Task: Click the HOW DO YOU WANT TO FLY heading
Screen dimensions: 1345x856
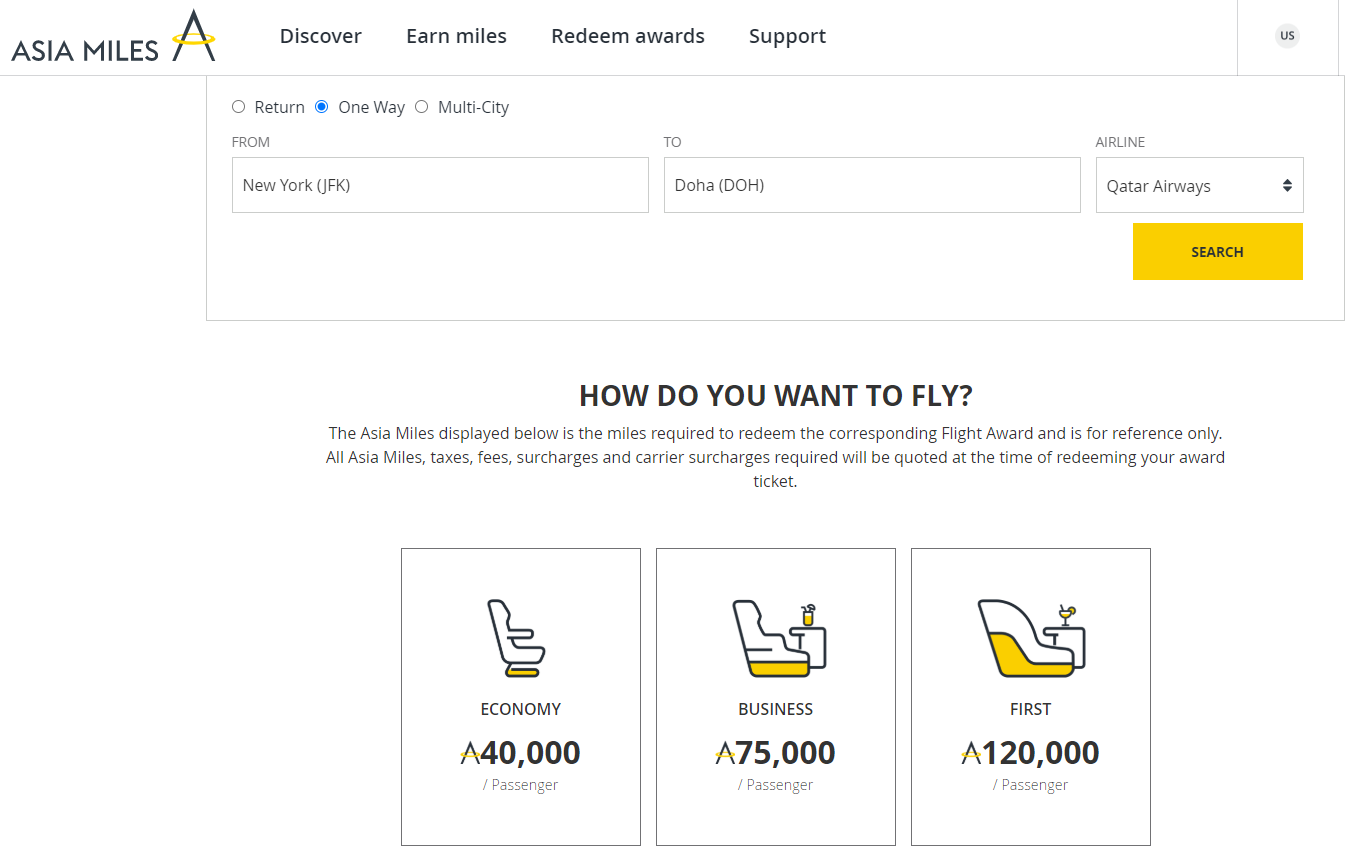Action: pos(776,396)
